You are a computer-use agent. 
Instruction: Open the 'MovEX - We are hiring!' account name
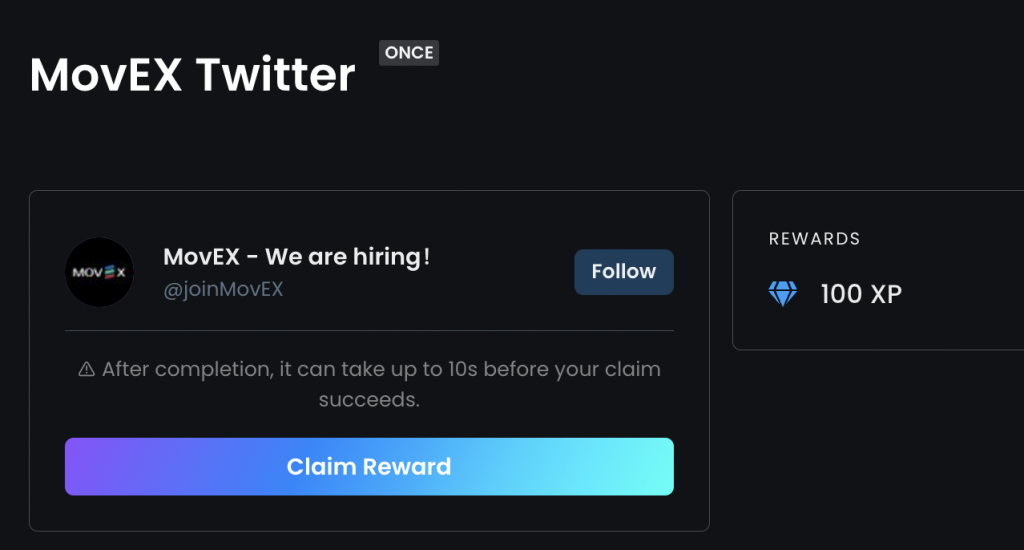(x=296, y=257)
